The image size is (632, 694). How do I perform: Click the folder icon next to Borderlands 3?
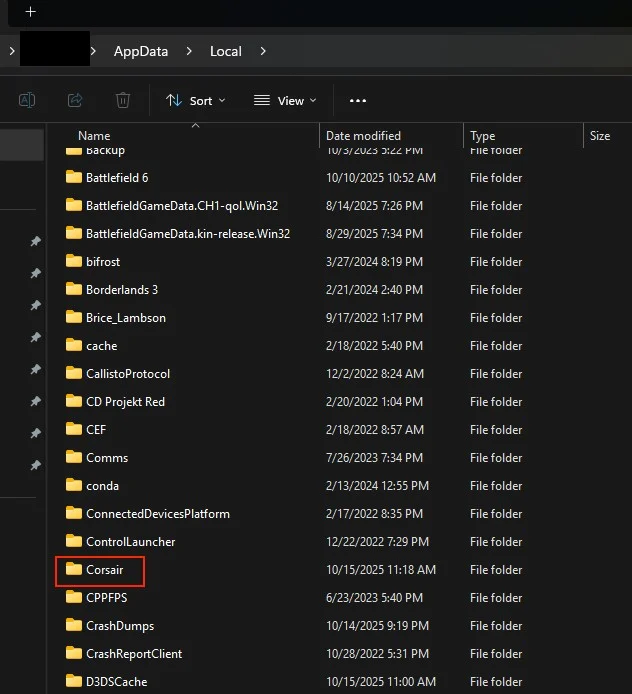click(x=73, y=289)
